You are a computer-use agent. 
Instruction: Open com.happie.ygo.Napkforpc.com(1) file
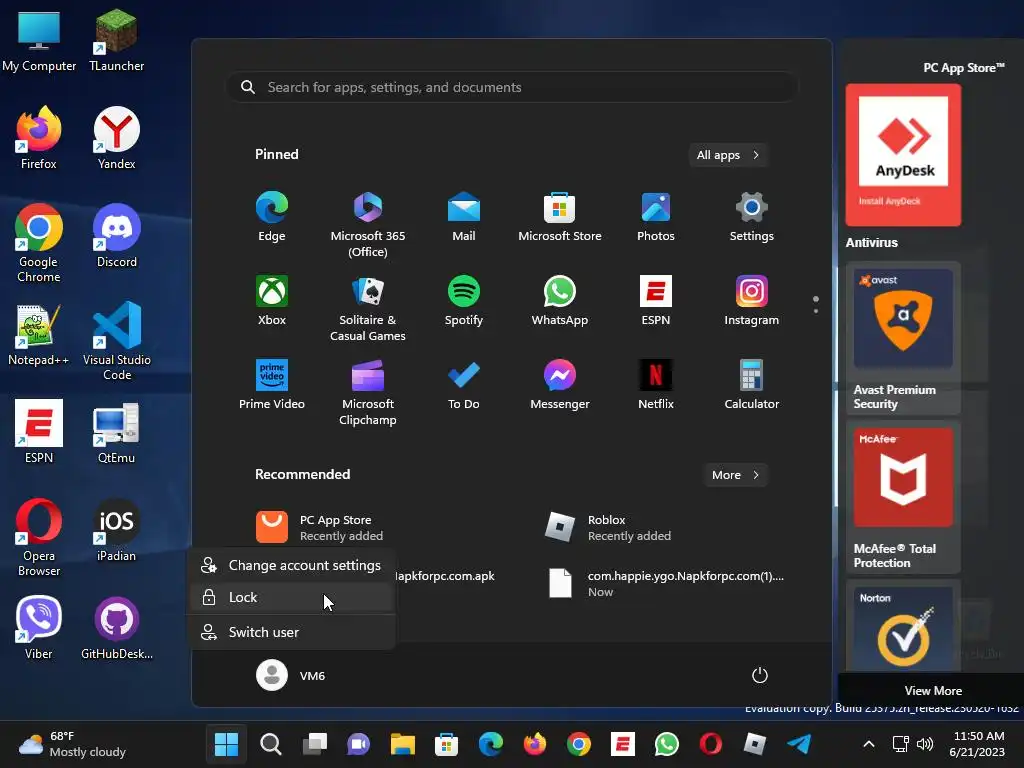[x=665, y=583]
